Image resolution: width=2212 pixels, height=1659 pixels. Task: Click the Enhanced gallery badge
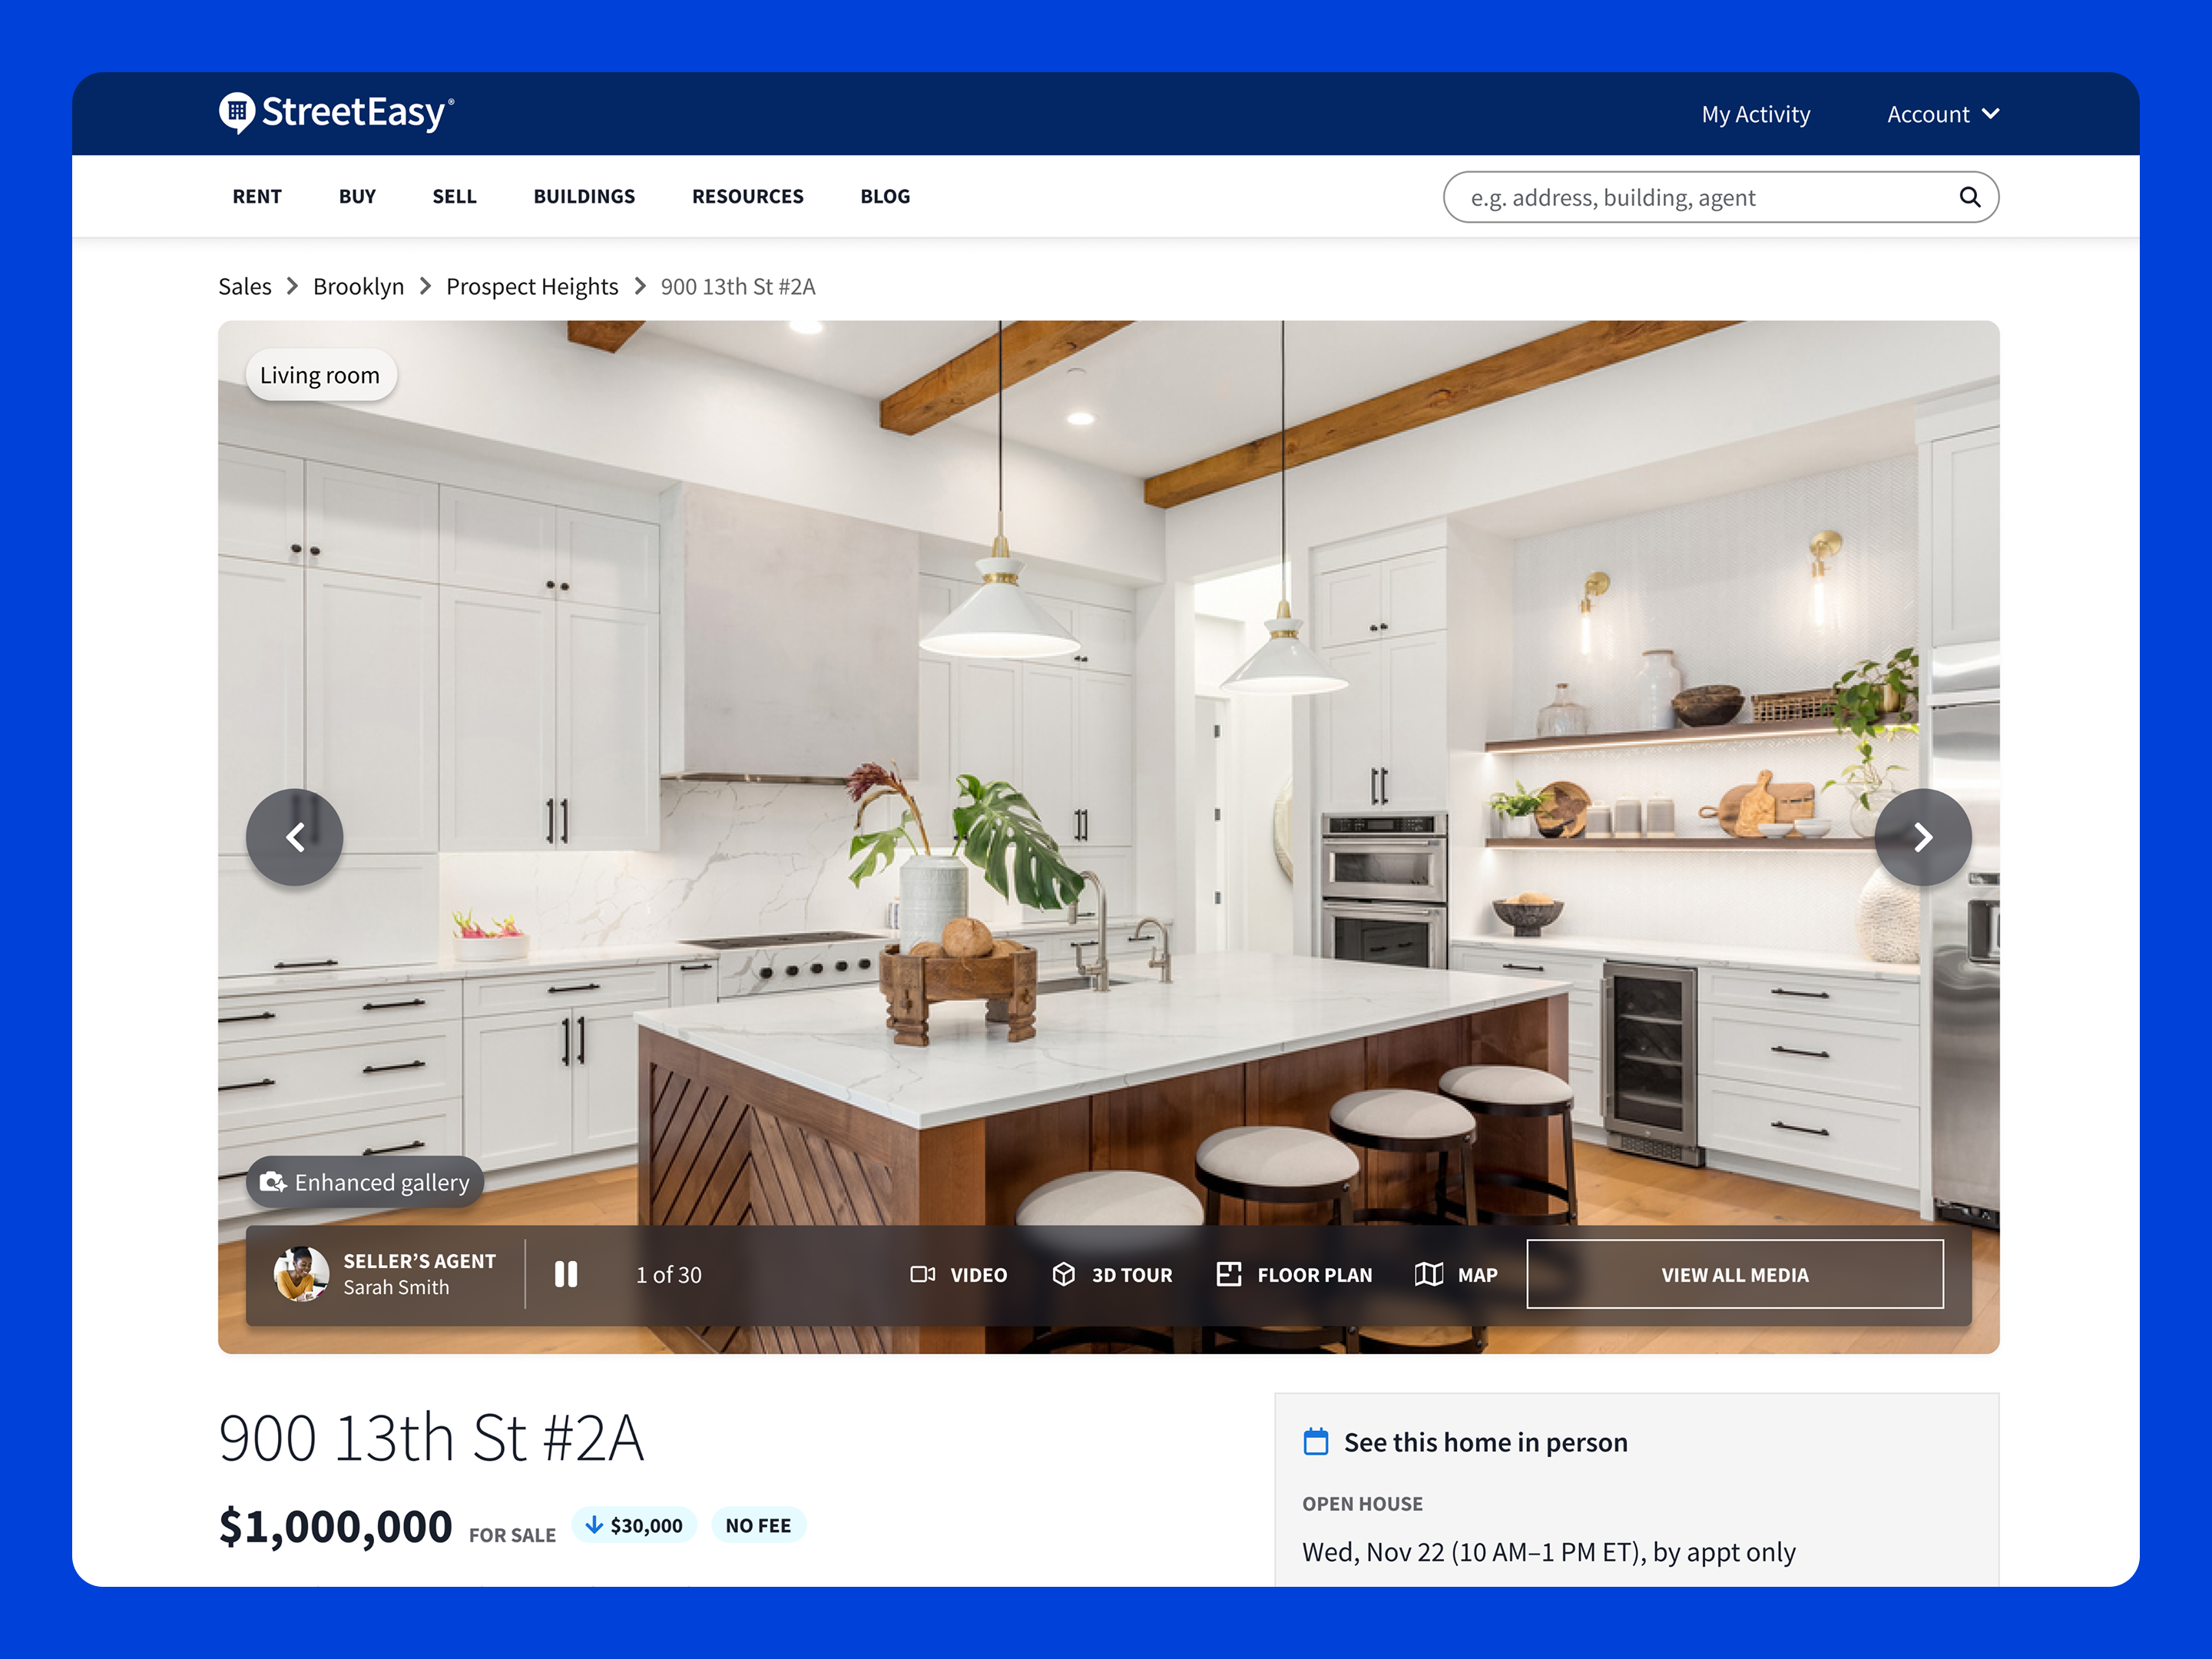[x=365, y=1182]
